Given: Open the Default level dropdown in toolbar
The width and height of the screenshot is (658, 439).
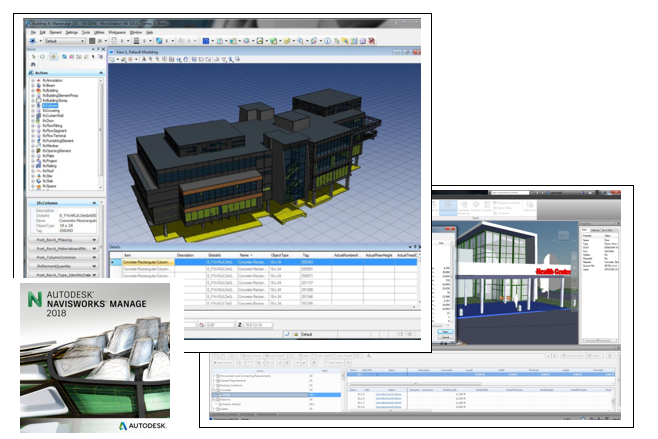Looking at the screenshot, I should click(65, 41).
